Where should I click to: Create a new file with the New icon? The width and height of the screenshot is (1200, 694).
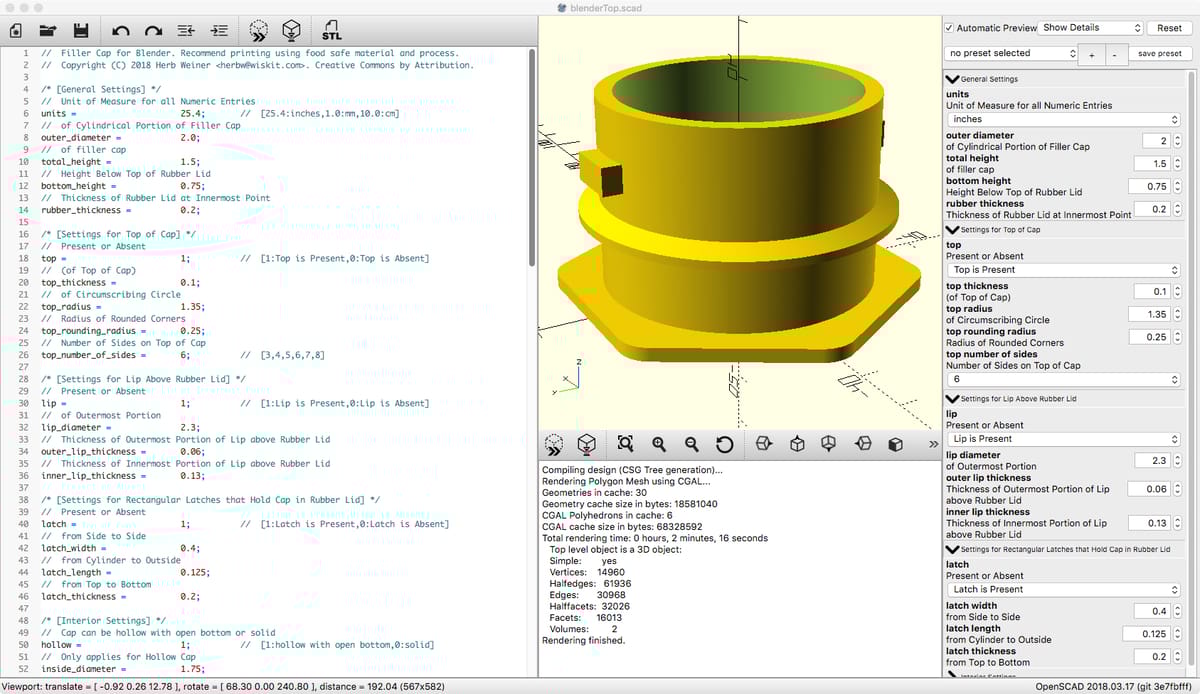pyautogui.click(x=16, y=30)
